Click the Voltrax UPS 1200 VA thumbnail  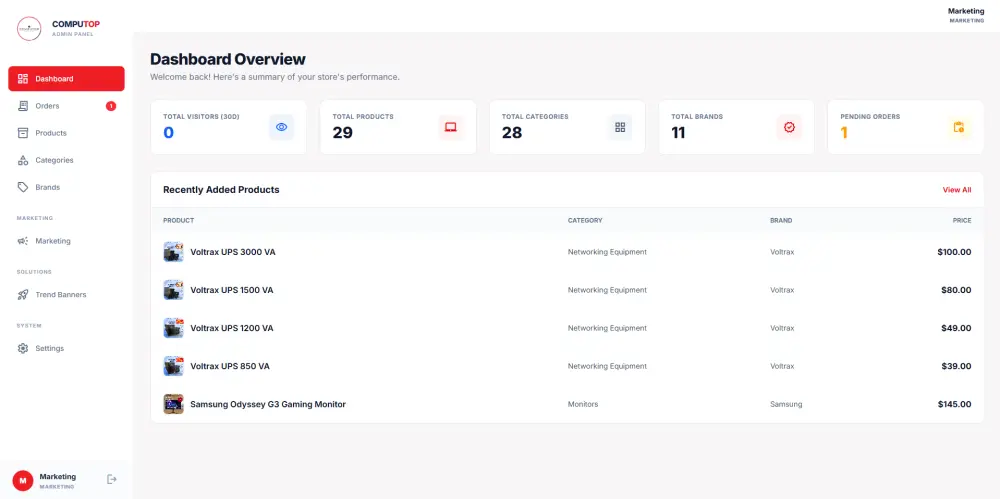[173, 328]
